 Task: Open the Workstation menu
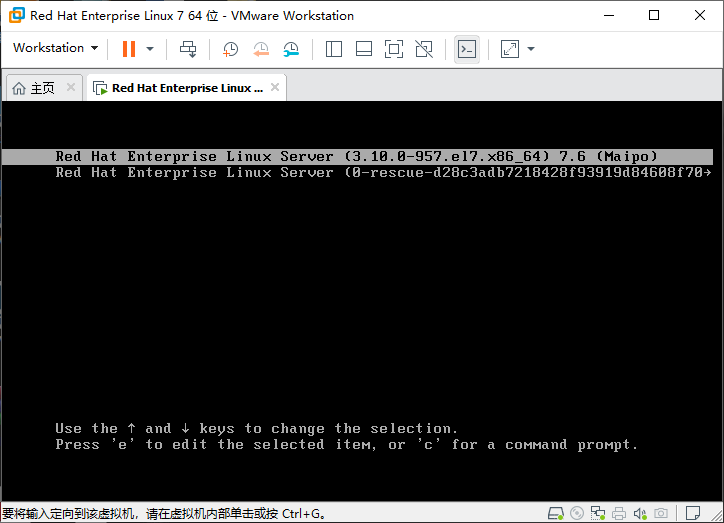pyautogui.click(x=55, y=48)
